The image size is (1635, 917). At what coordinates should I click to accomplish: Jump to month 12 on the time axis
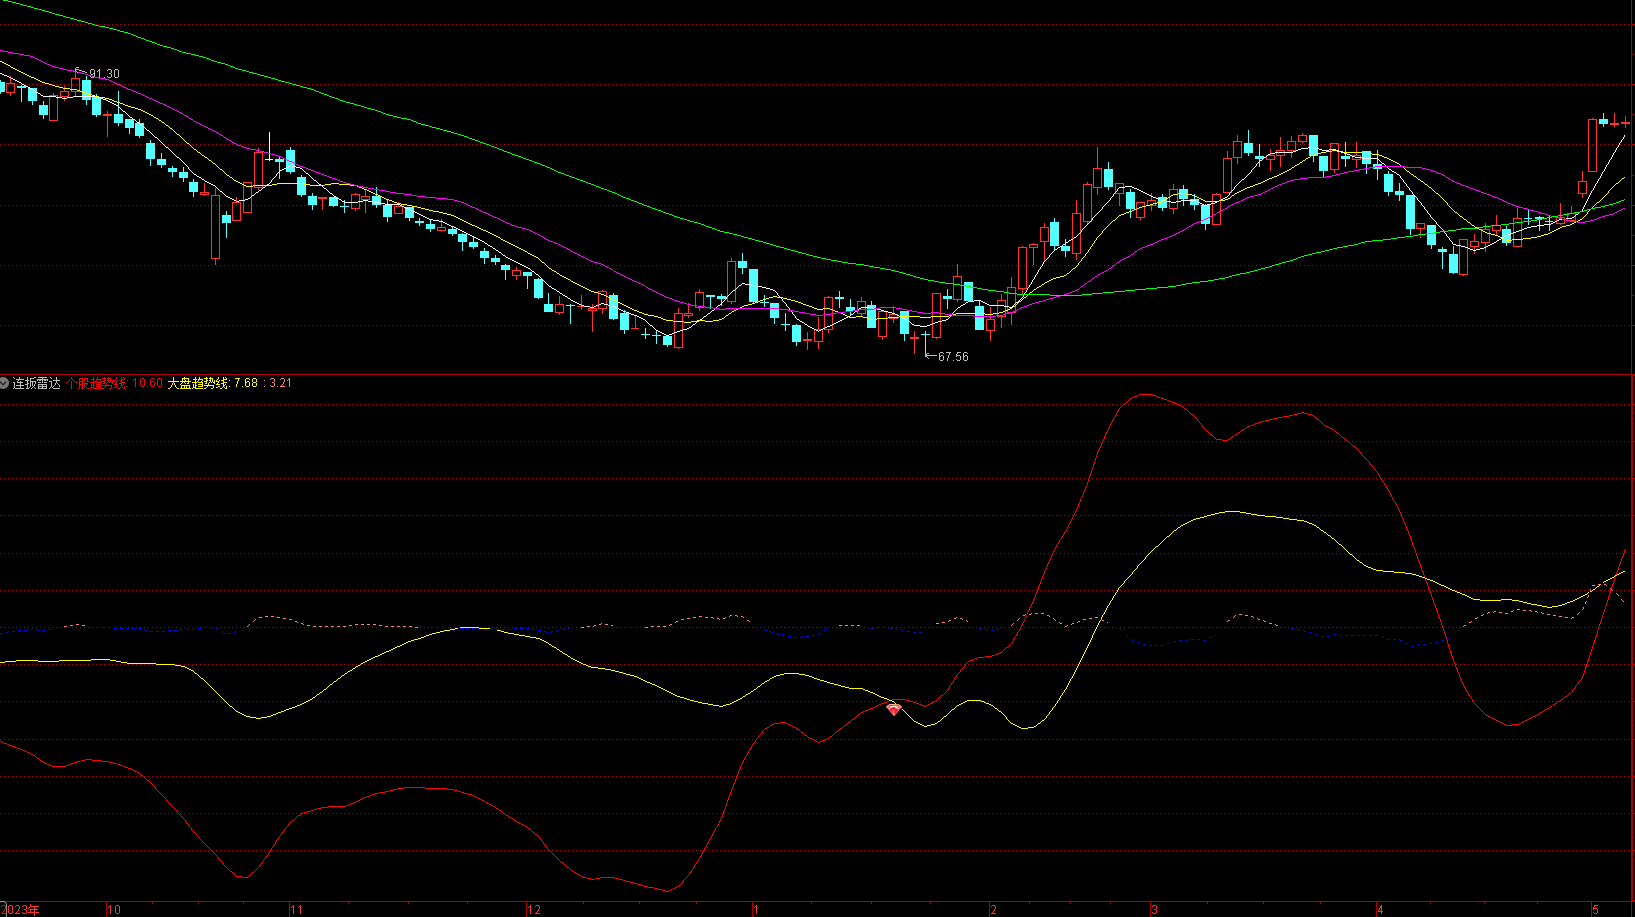(534, 910)
